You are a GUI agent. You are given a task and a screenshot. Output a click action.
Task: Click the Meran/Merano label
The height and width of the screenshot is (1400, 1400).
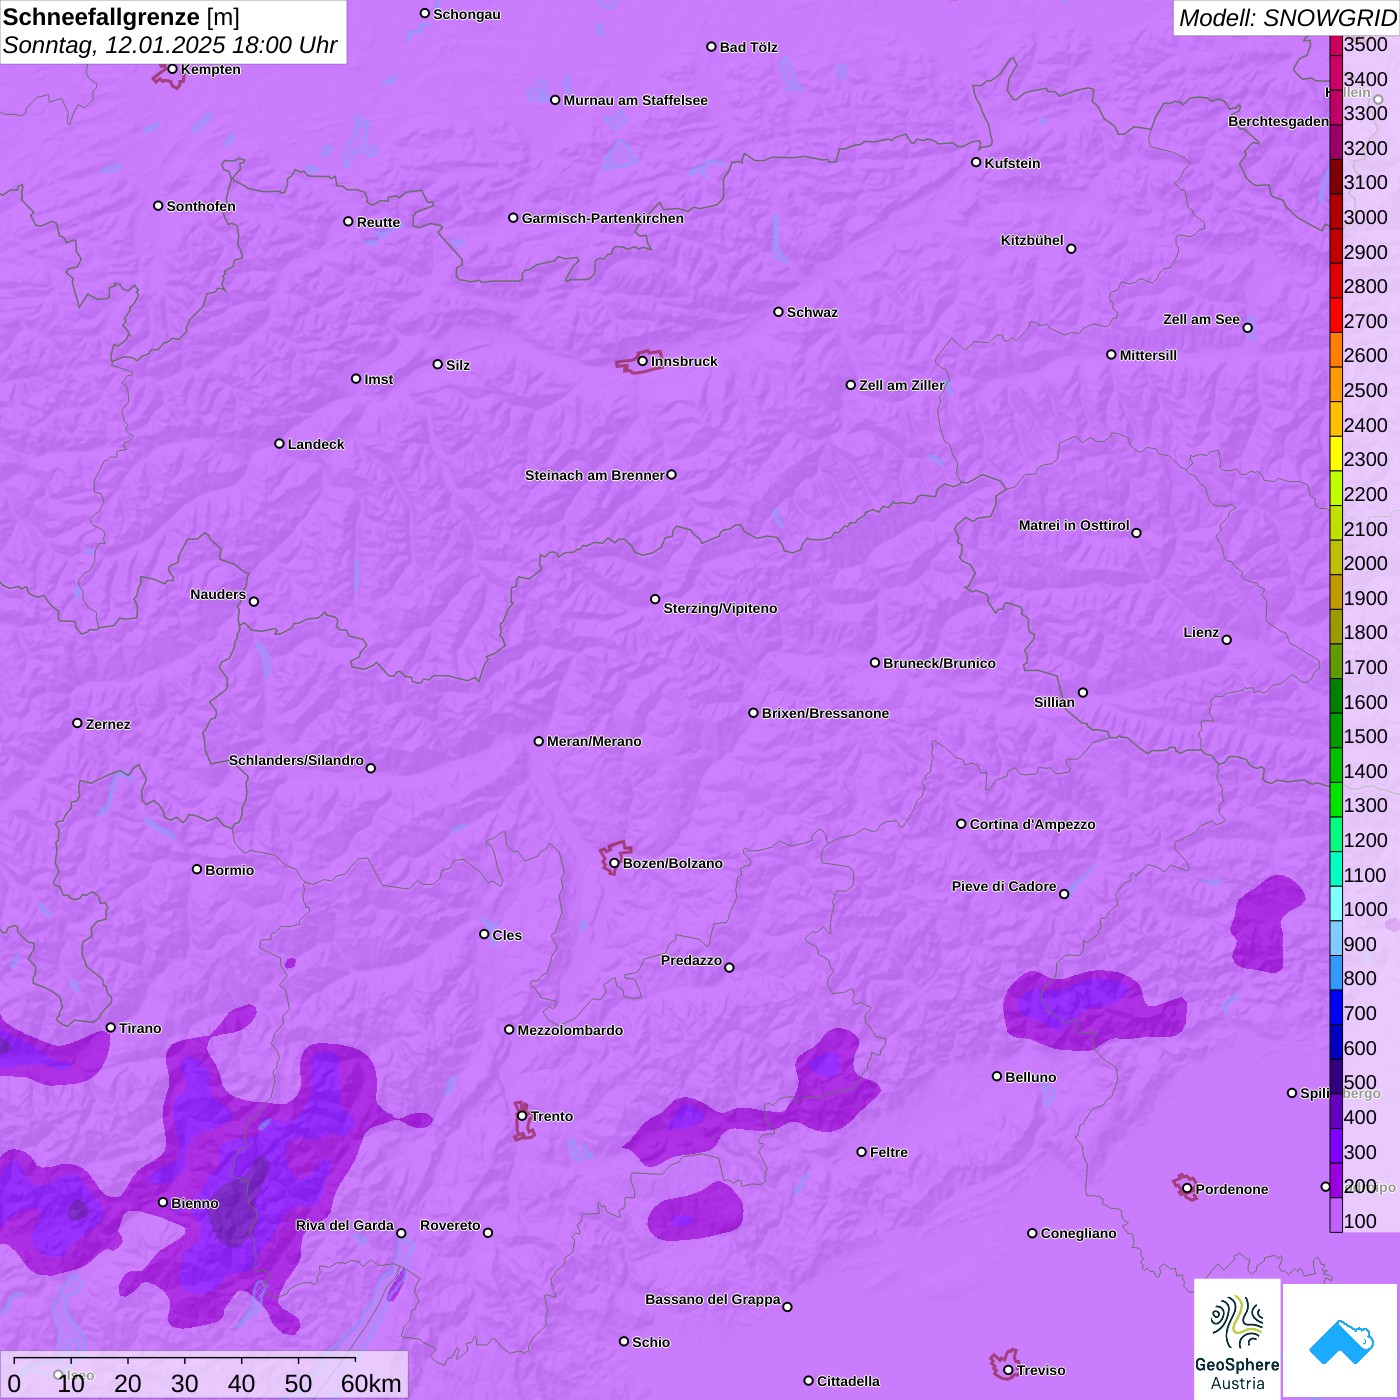(x=594, y=741)
